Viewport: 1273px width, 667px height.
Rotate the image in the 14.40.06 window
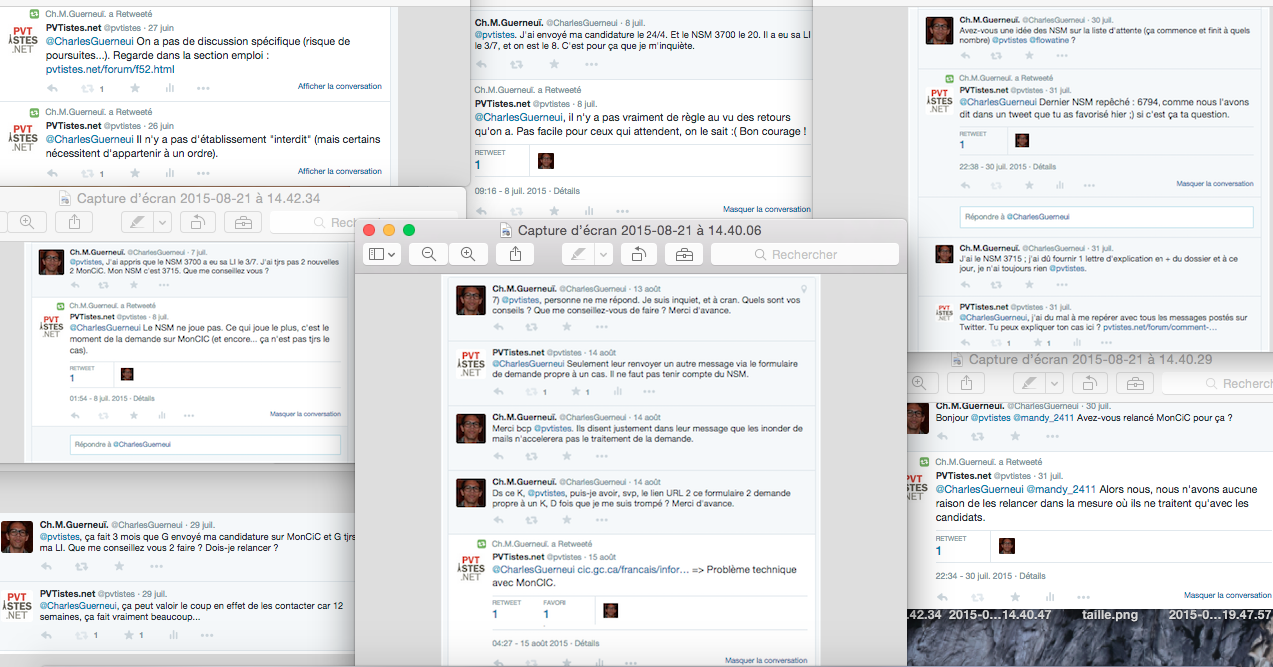click(x=636, y=255)
